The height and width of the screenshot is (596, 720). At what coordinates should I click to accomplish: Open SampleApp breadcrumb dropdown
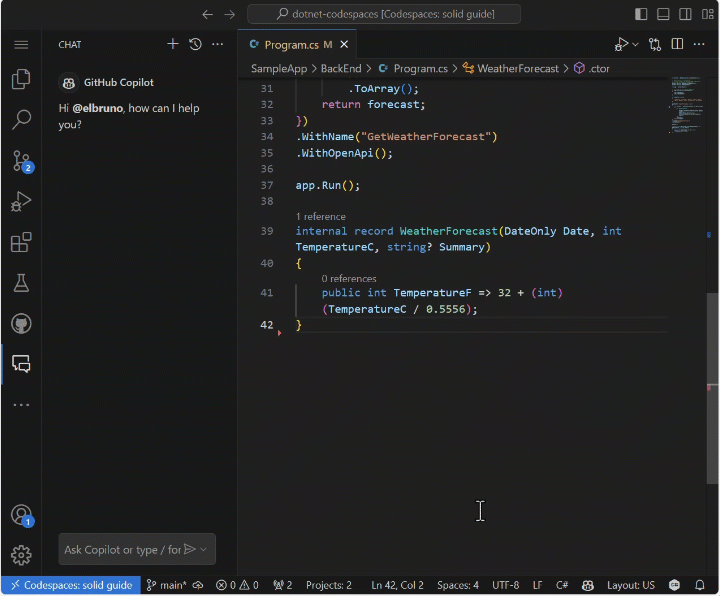pyautogui.click(x=279, y=68)
